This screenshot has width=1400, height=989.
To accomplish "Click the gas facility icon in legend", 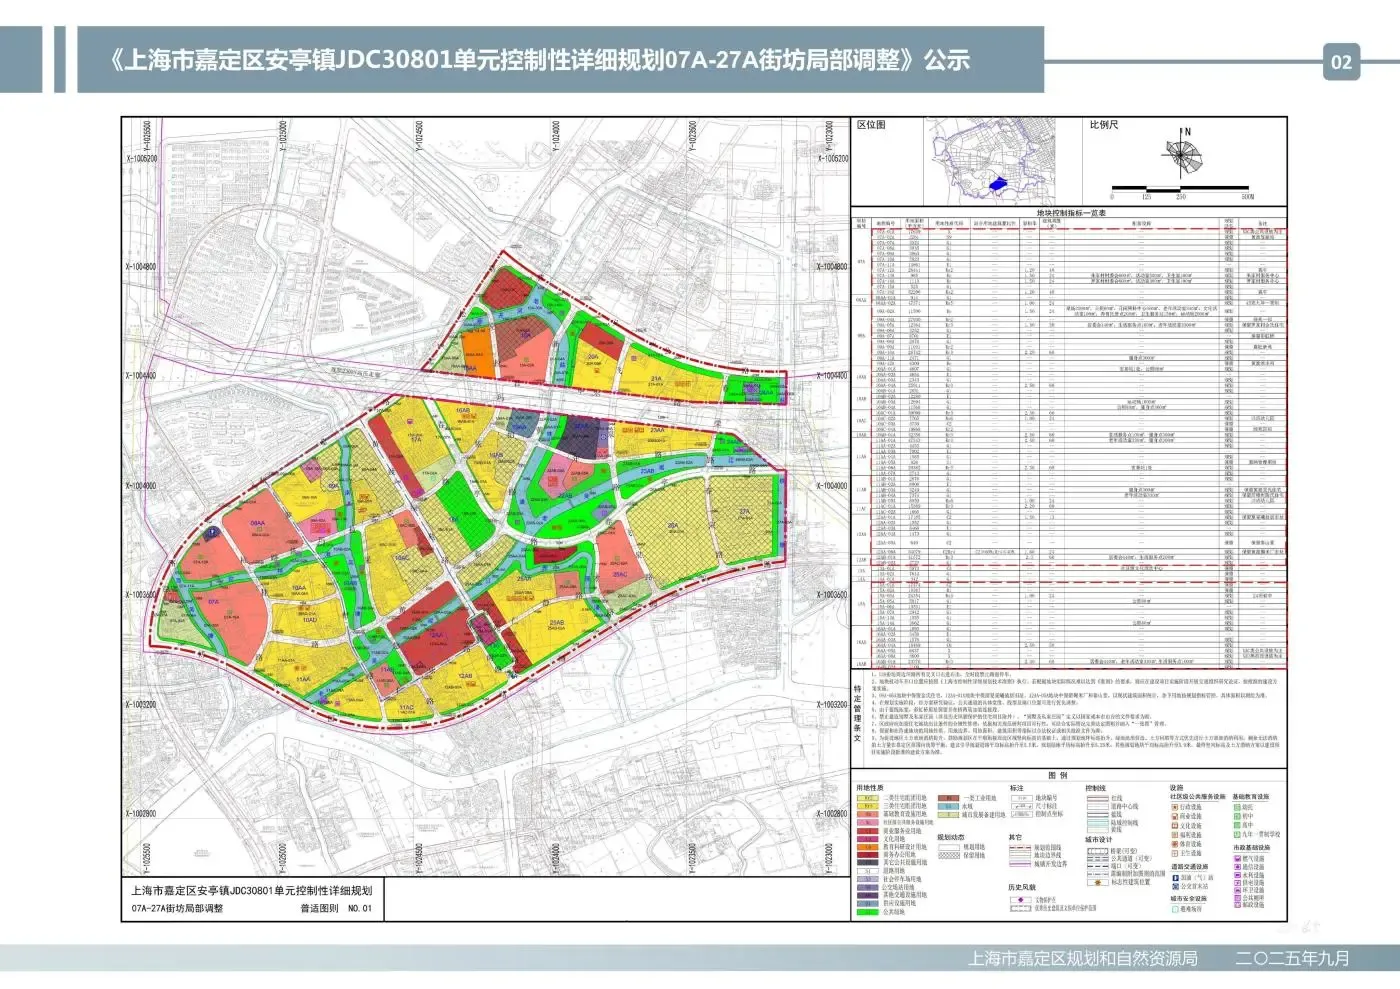I will (x=1237, y=858).
